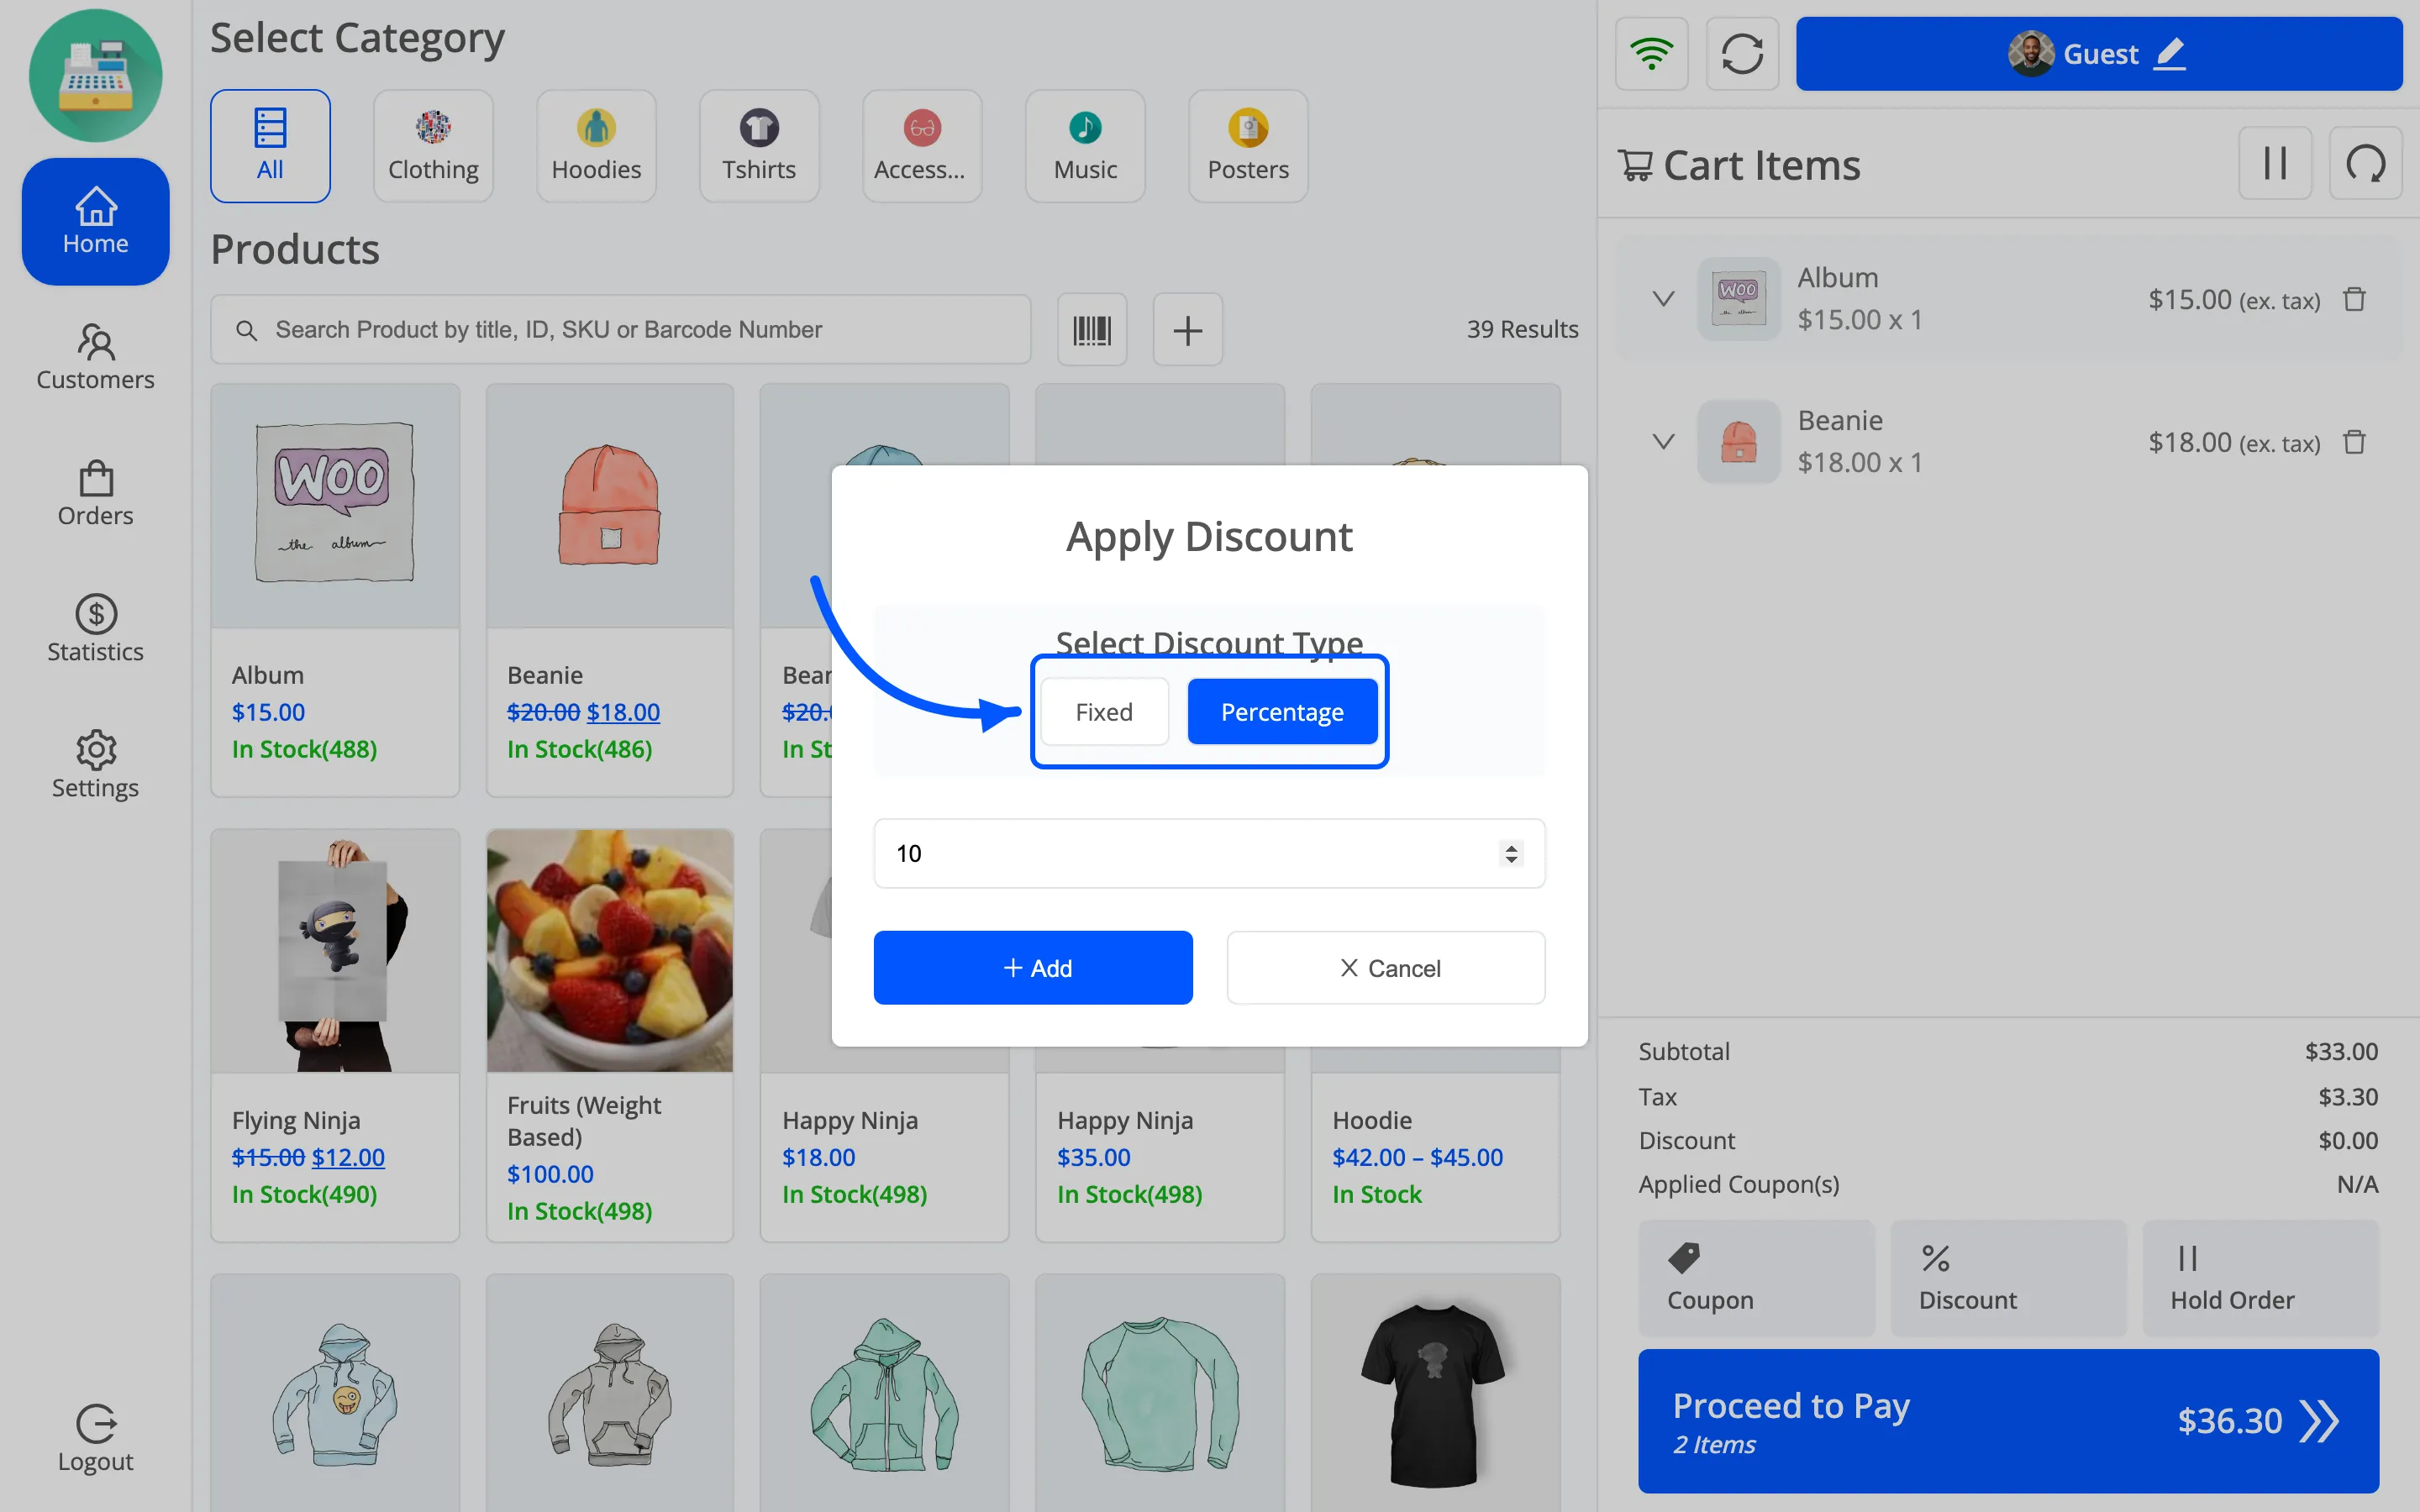View the Statistics section
Viewport: 2420px width, 1512px height.
(x=95, y=629)
